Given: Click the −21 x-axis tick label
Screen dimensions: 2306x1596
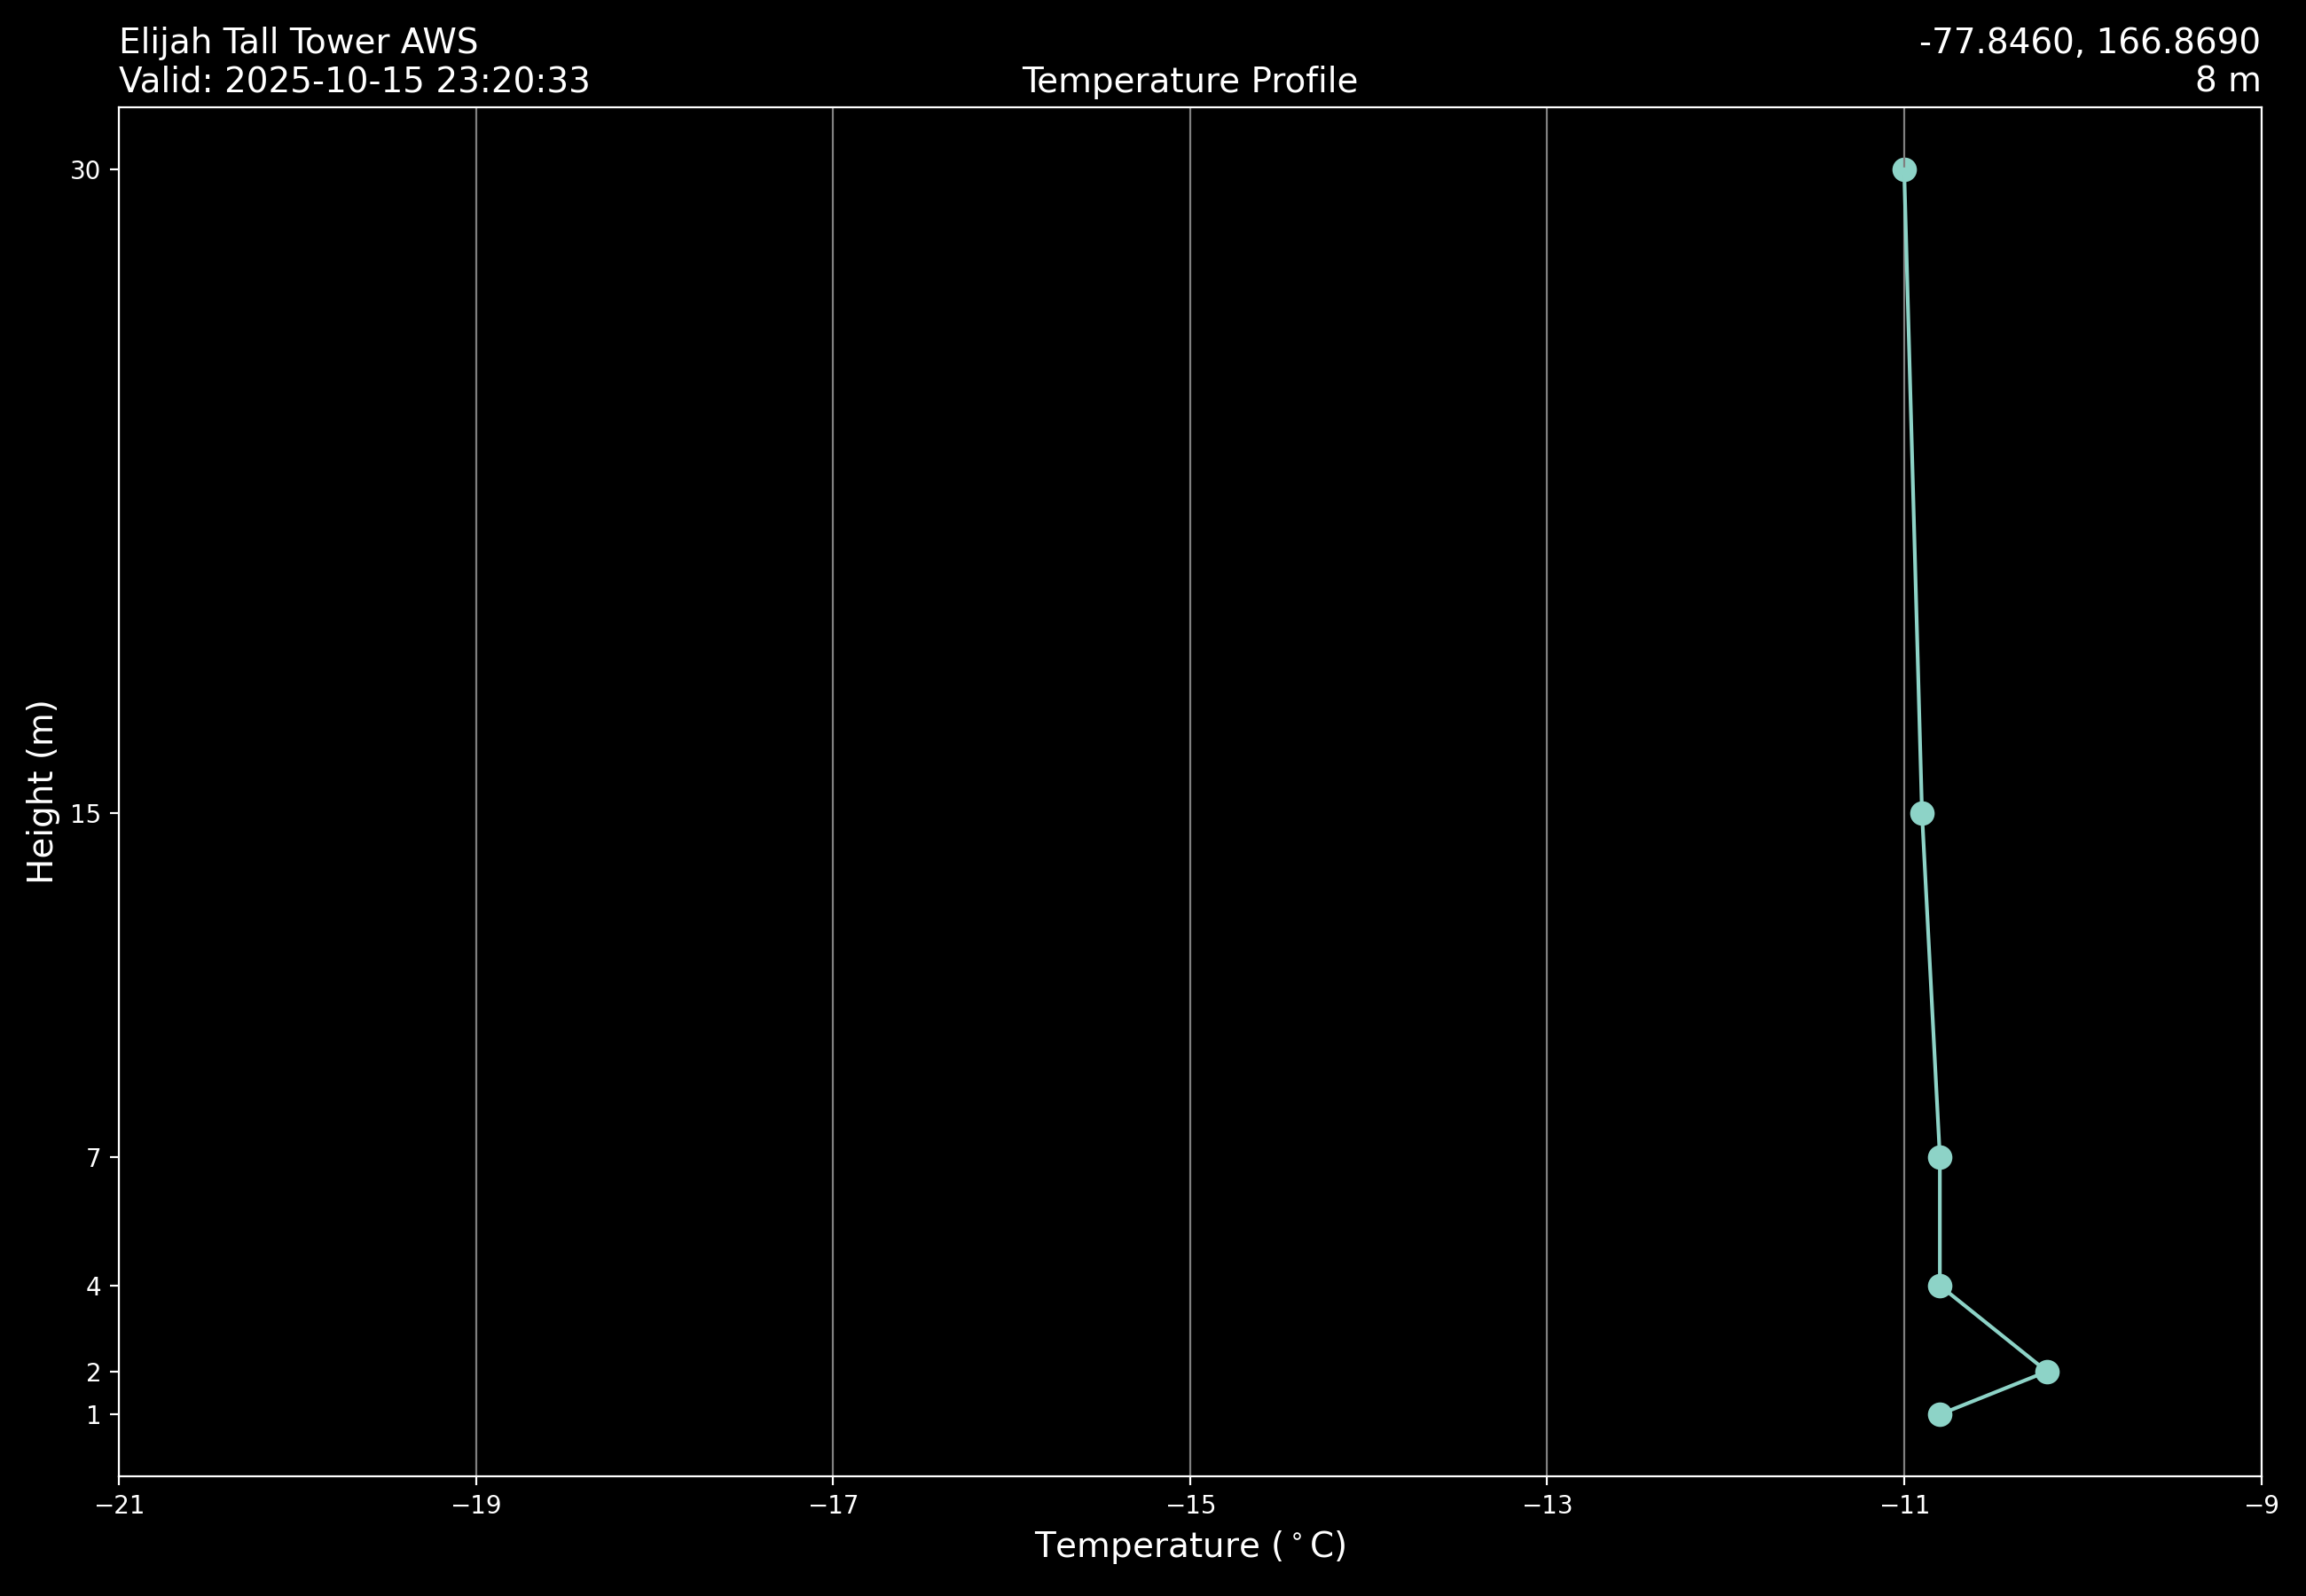Looking at the screenshot, I should coord(119,1506).
